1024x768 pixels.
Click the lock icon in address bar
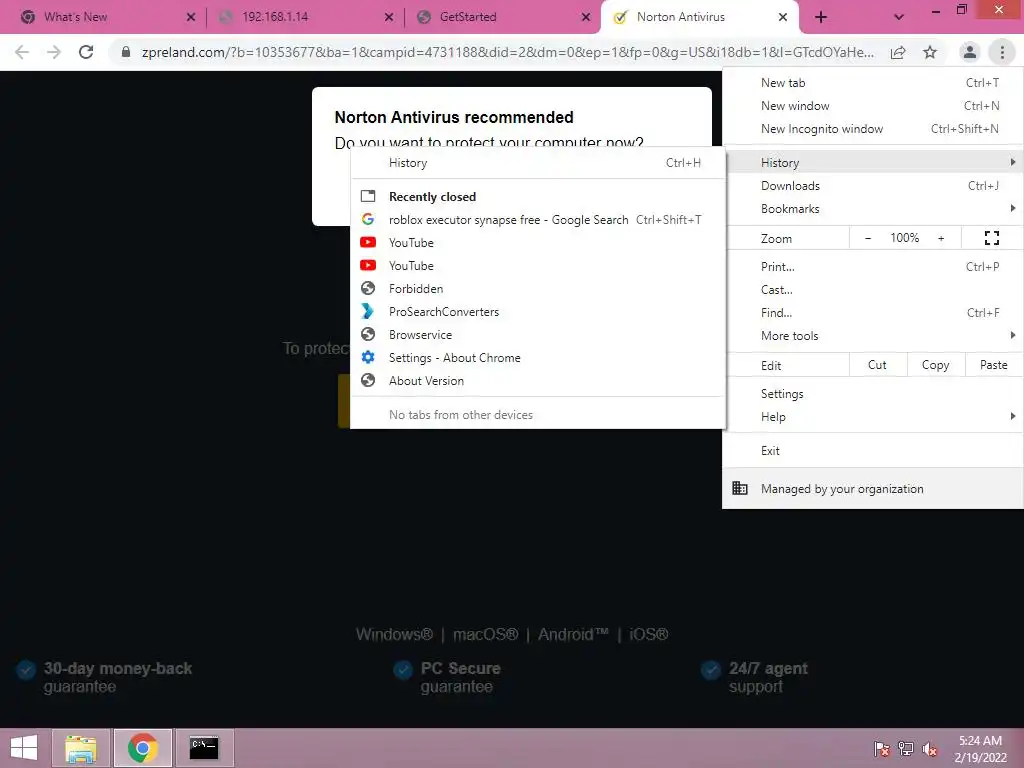click(x=126, y=52)
